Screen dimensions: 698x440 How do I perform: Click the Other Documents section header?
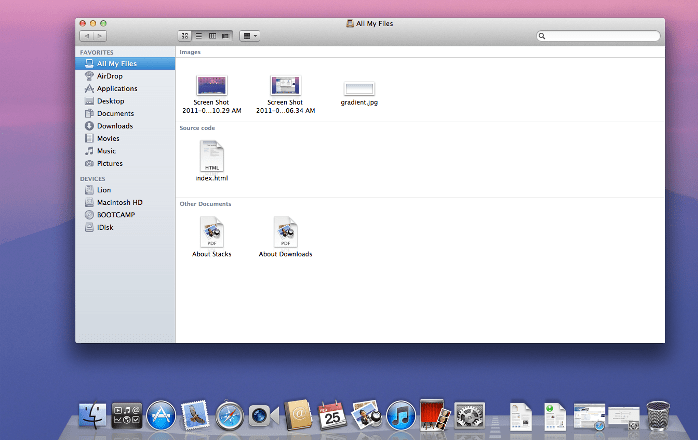[x=205, y=204]
